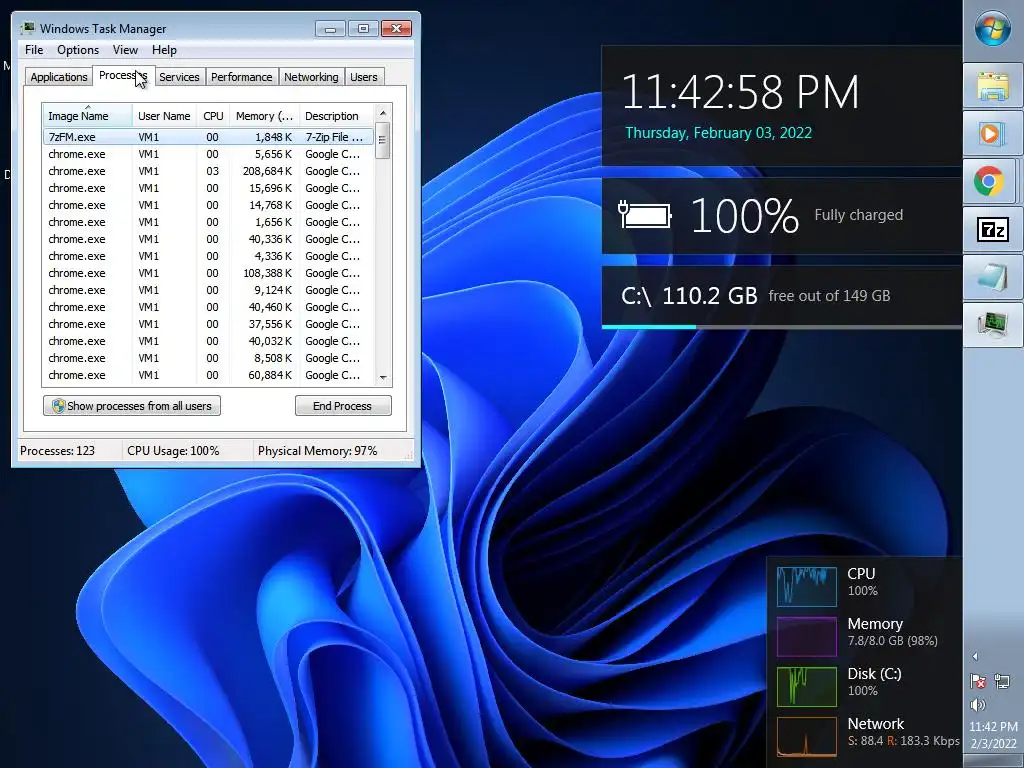Click the C: drive usage progress bar
The height and width of the screenshot is (768, 1024).
pyautogui.click(x=782, y=327)
